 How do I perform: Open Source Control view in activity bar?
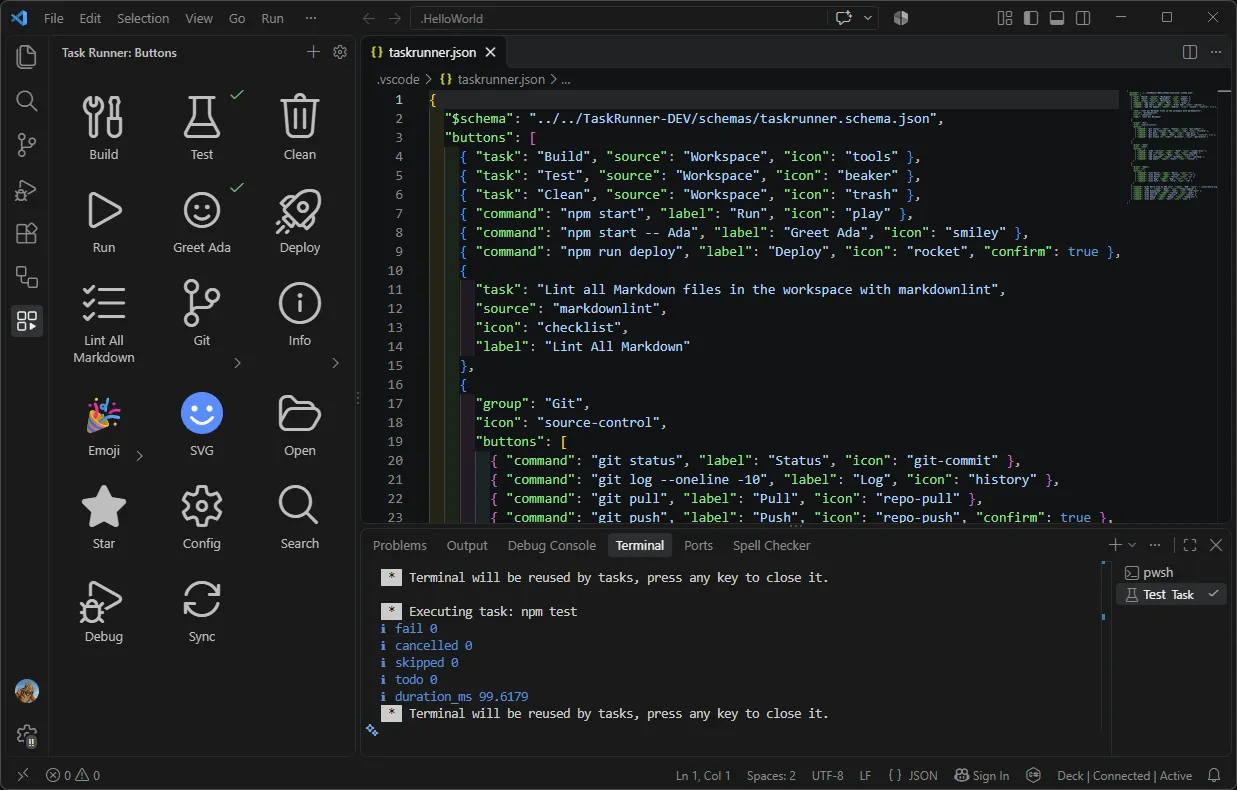point(27,145)
